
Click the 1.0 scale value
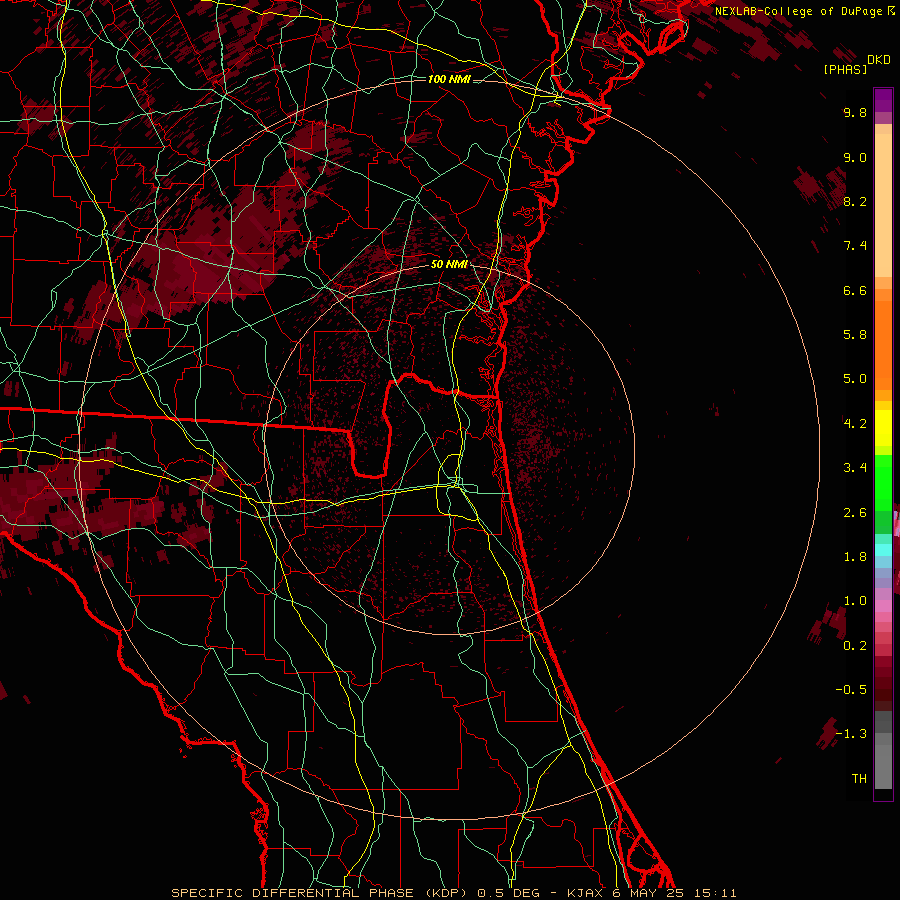click(855, 601)
